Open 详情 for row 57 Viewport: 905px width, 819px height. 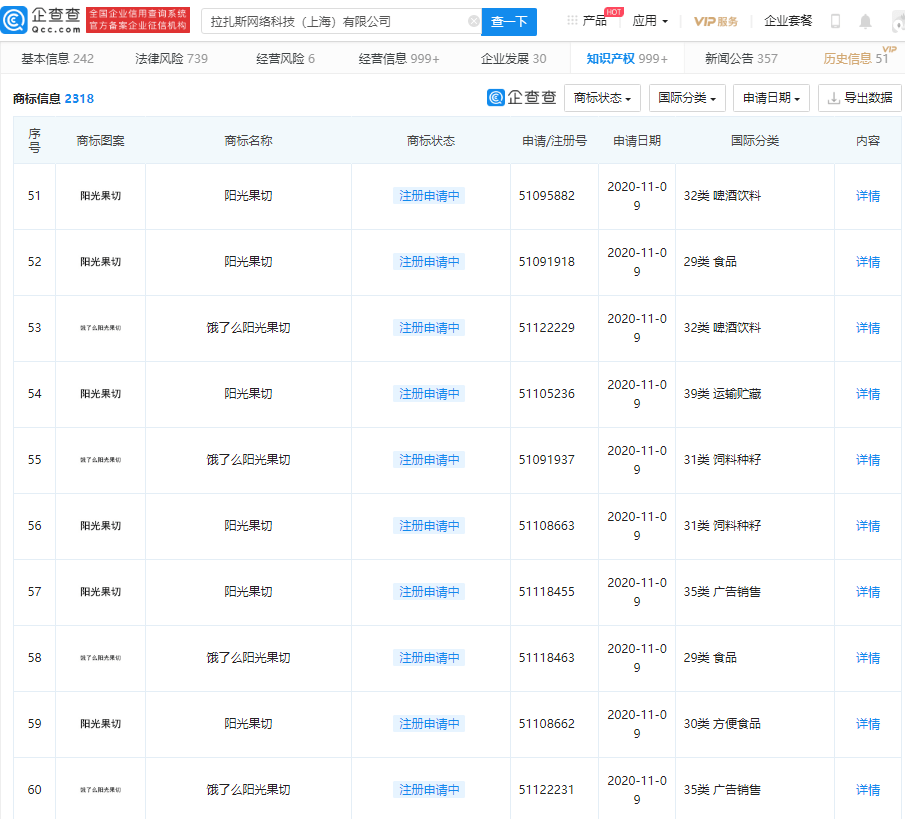(x=867, y=592)
